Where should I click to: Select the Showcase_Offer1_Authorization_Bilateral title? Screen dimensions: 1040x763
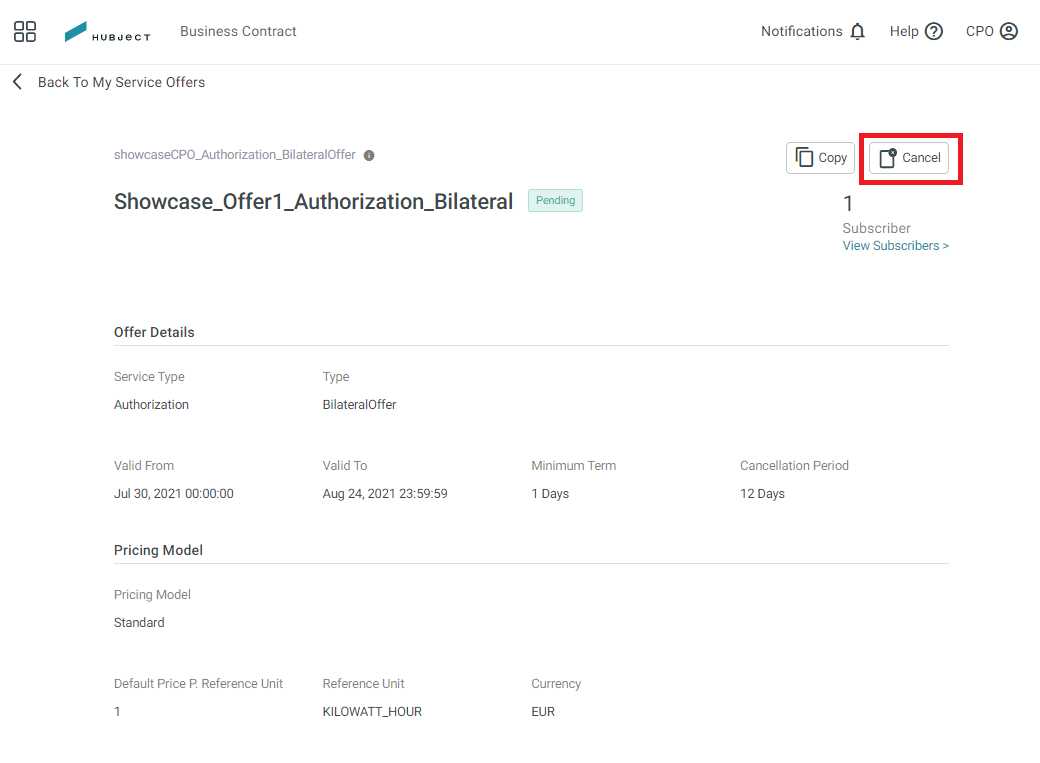[313, 201]
